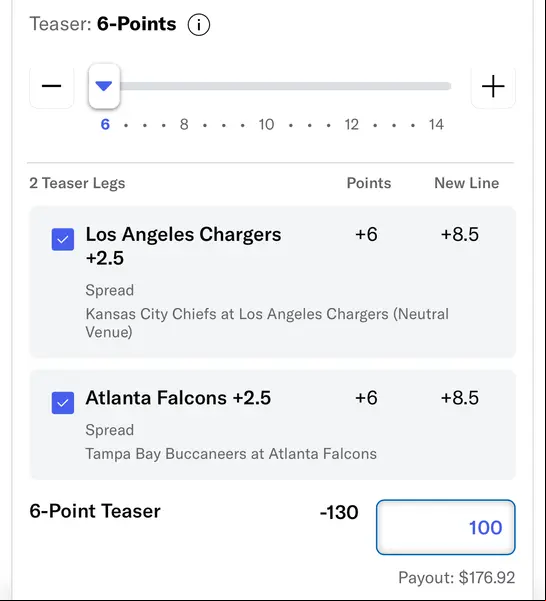Image resolution: width=546 pixels, height=601 pixels.
Task: Click the Chargers new line +8.5
Action: tap(460, 234)
